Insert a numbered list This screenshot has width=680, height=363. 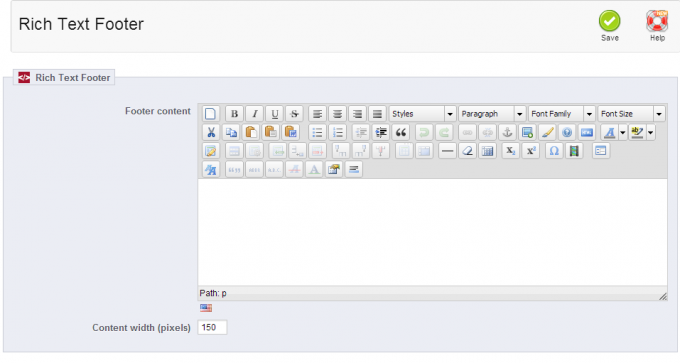click(x=337, y=132)
